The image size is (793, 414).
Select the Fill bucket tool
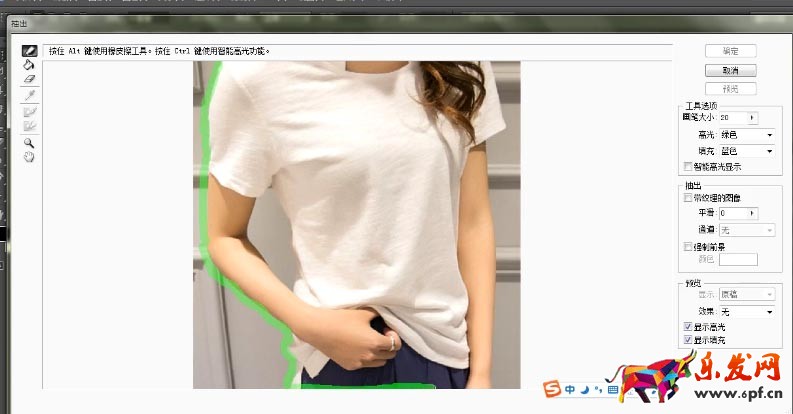point(29,65)
